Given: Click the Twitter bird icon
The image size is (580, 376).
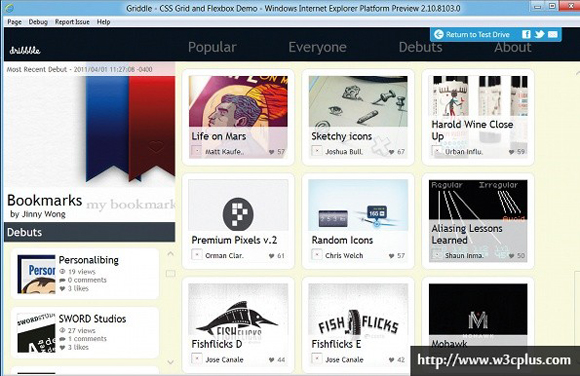Looking at the screenshot, I should pyautogui.click(x=539, y=34).
